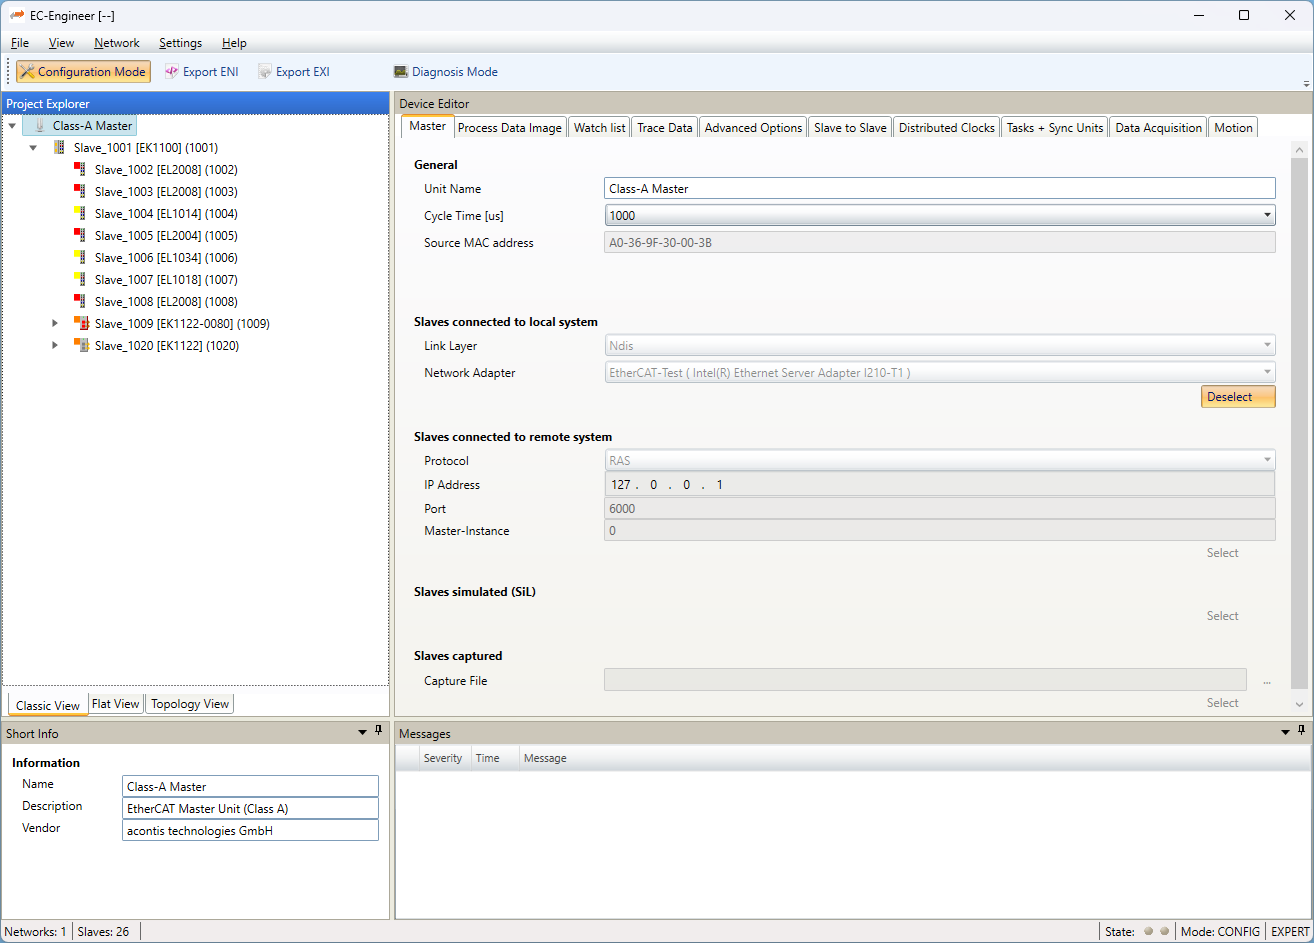Click the Deselect button
The height and width of the screenshot is (943, 1314).
coord(1237,397)
